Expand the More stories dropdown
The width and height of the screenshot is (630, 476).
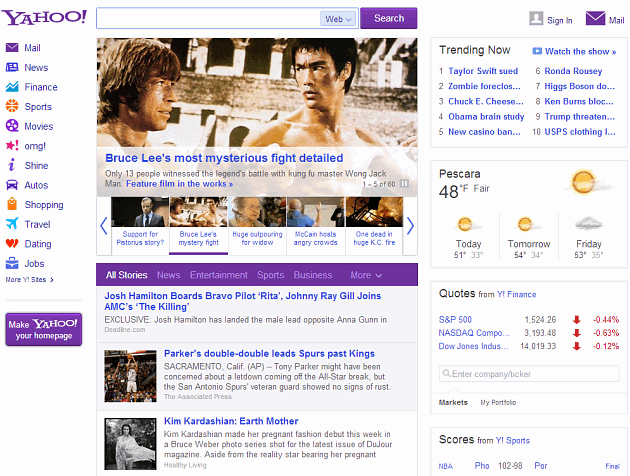click(x=366, y=275)
